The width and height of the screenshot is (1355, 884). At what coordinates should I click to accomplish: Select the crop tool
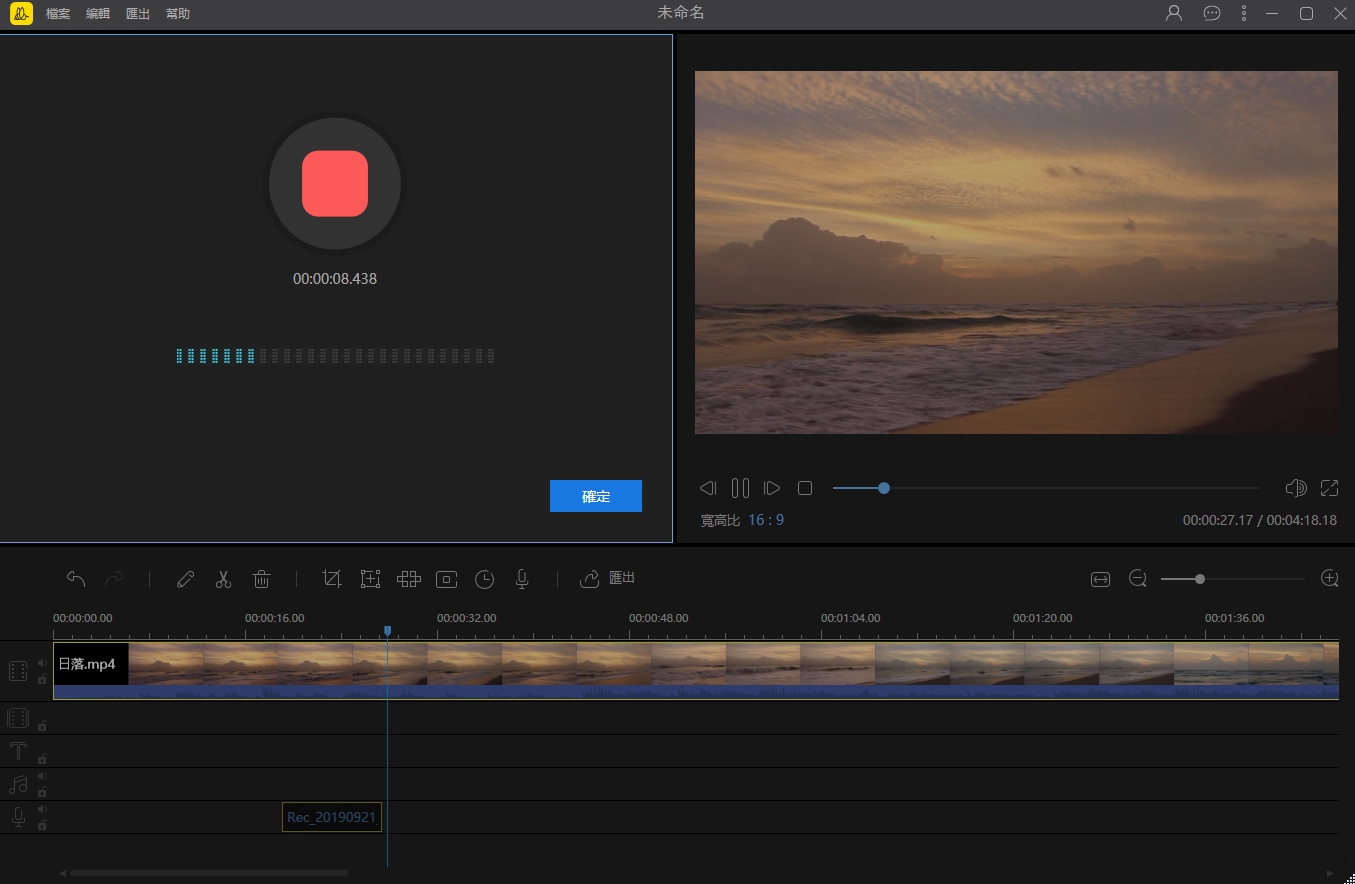click(x=332, y=578)
